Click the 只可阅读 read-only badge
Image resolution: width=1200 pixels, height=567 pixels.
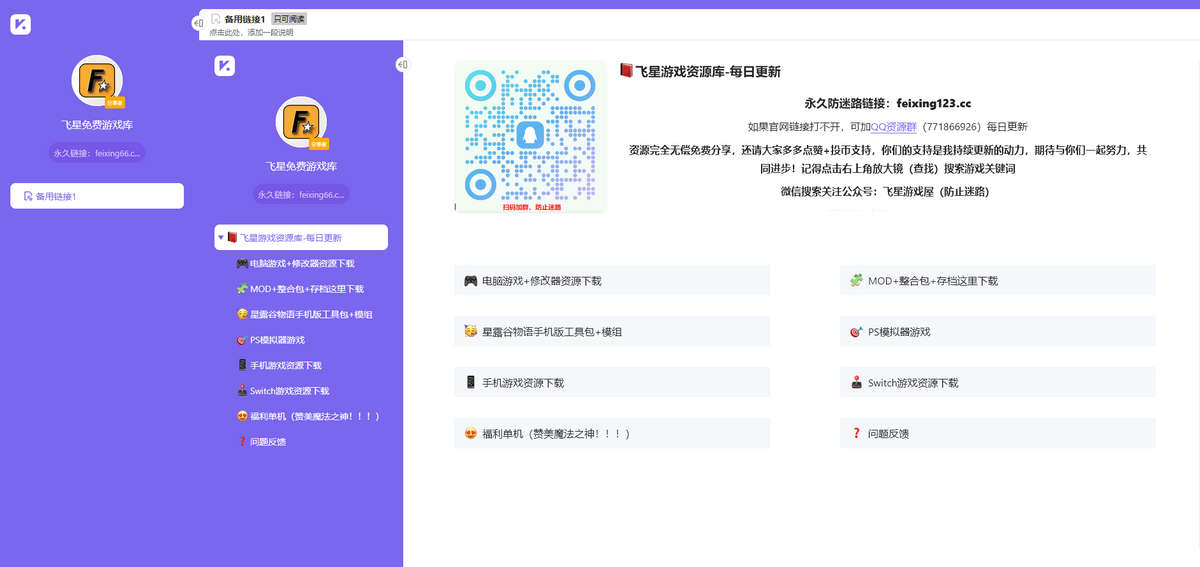tap(289, 19)
